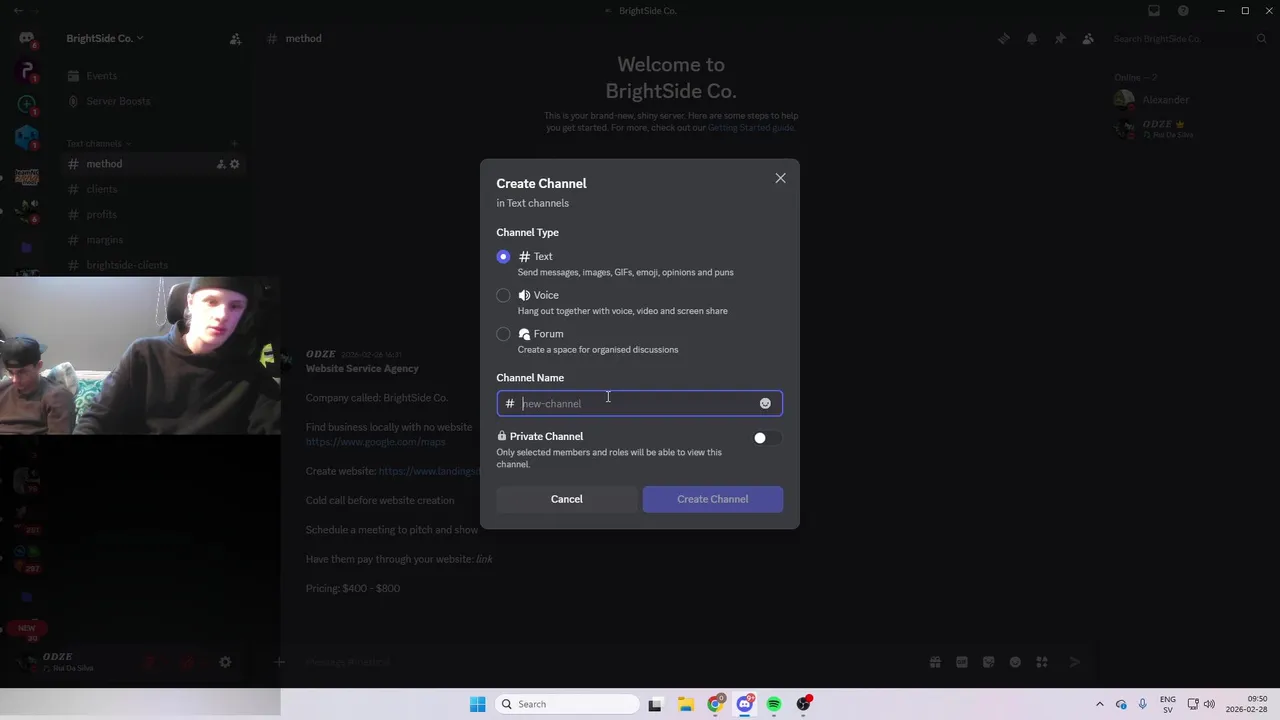Open Chrome from taskbar
Viewport: 1280px width, 720px height.
[x=715, y=704]
